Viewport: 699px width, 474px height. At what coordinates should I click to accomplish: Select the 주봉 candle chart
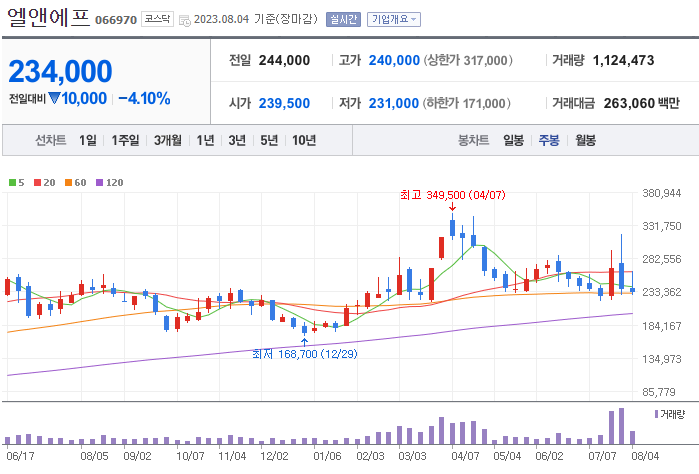(549, 140)
